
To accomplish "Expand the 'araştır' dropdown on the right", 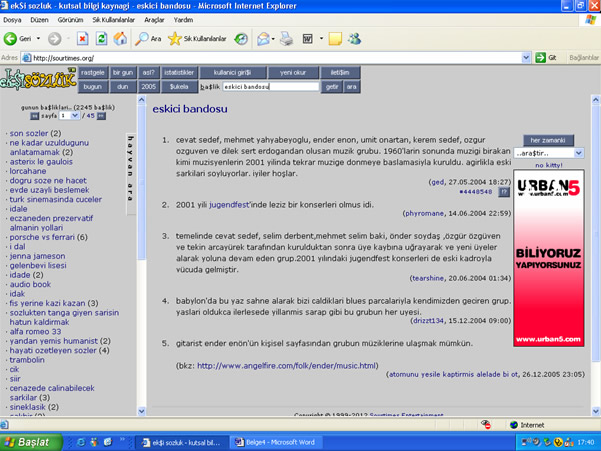I will pyautogui.click(x=578, y=153).
